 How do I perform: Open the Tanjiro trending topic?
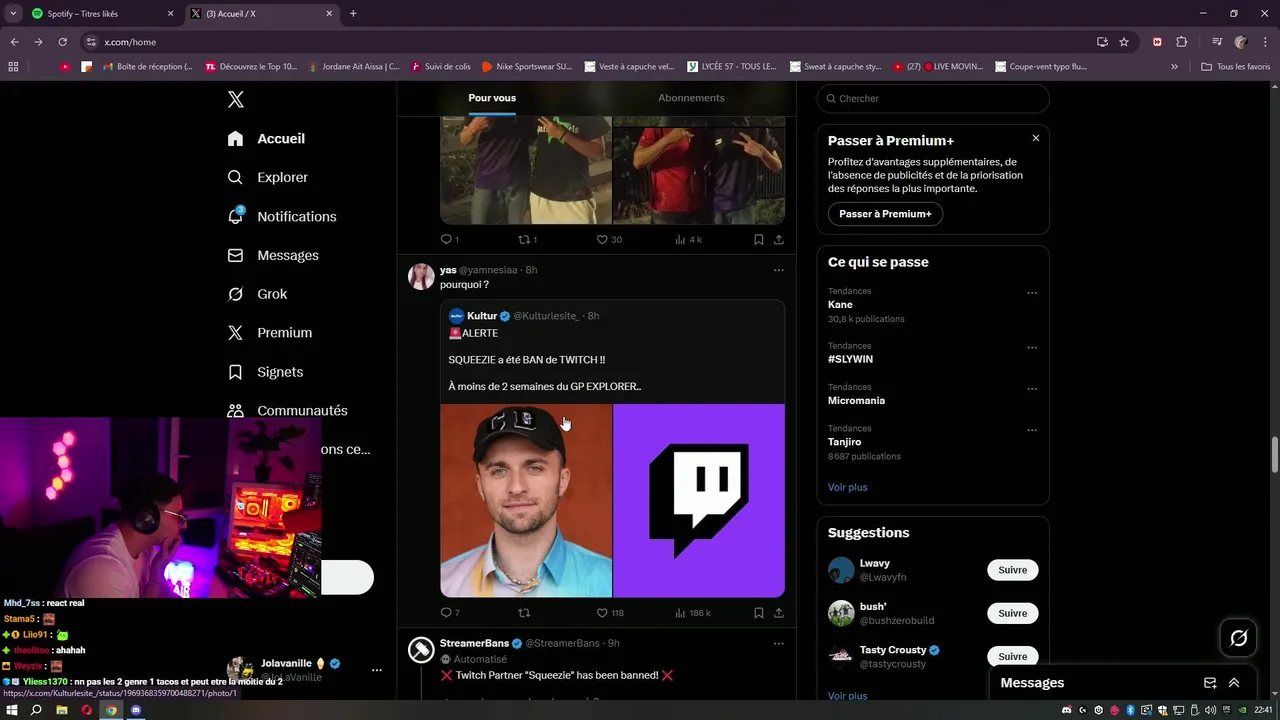coord(845,442)
